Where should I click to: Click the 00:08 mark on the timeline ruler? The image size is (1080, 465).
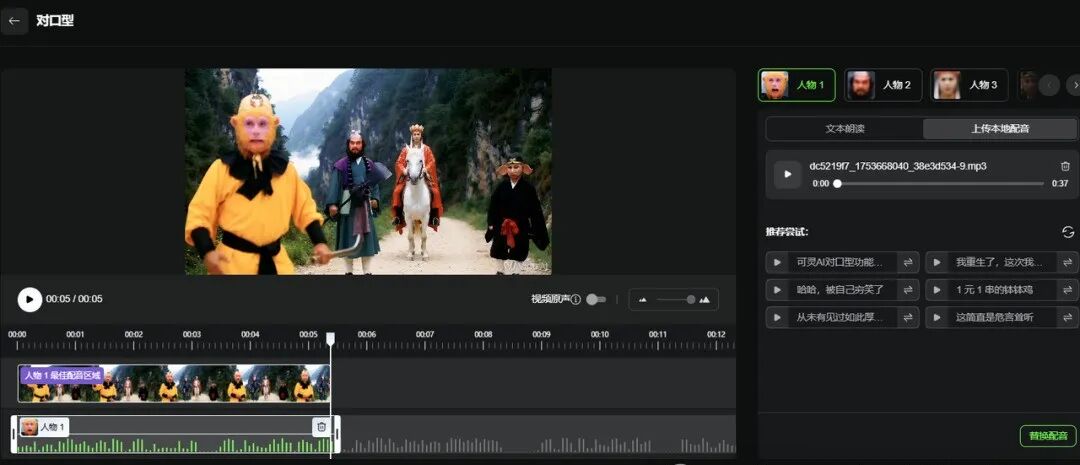tap(484, 335)
